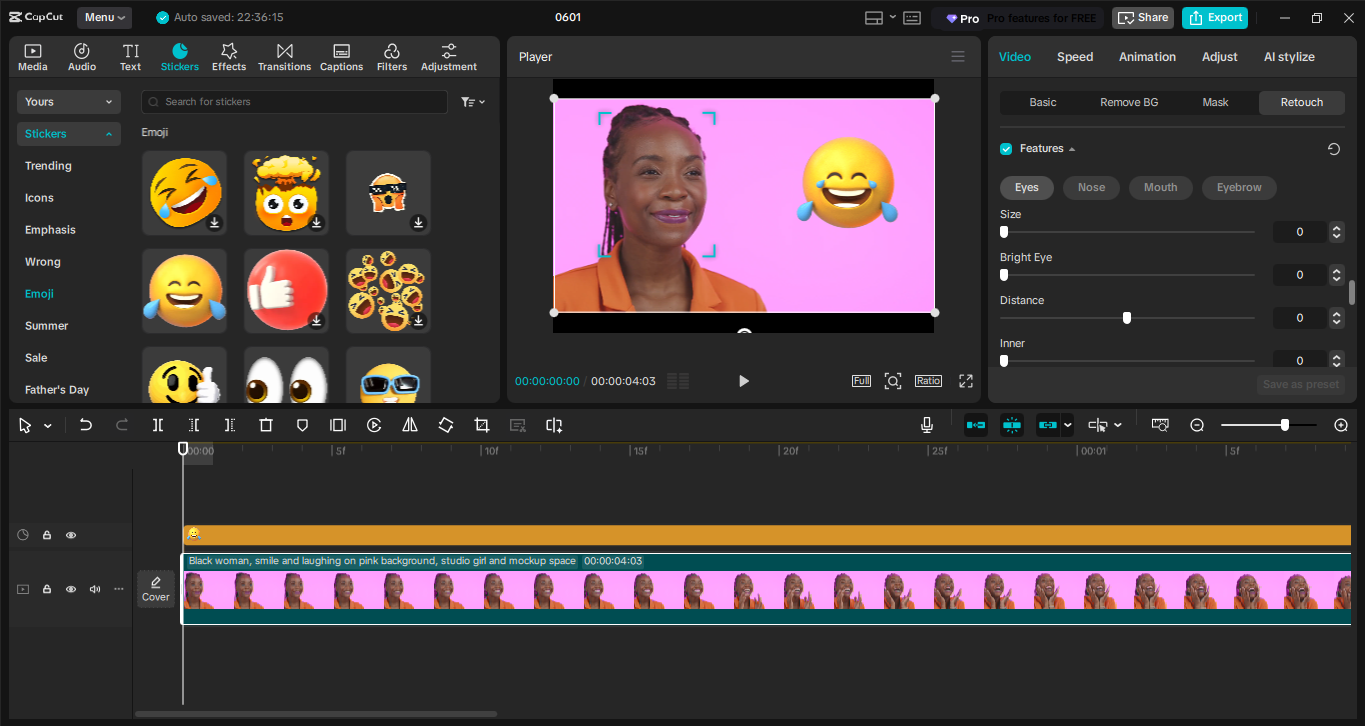Select the Remove BG tab
The width and height of the screenshot is (1365, 726).
(x=1129, y=102)
